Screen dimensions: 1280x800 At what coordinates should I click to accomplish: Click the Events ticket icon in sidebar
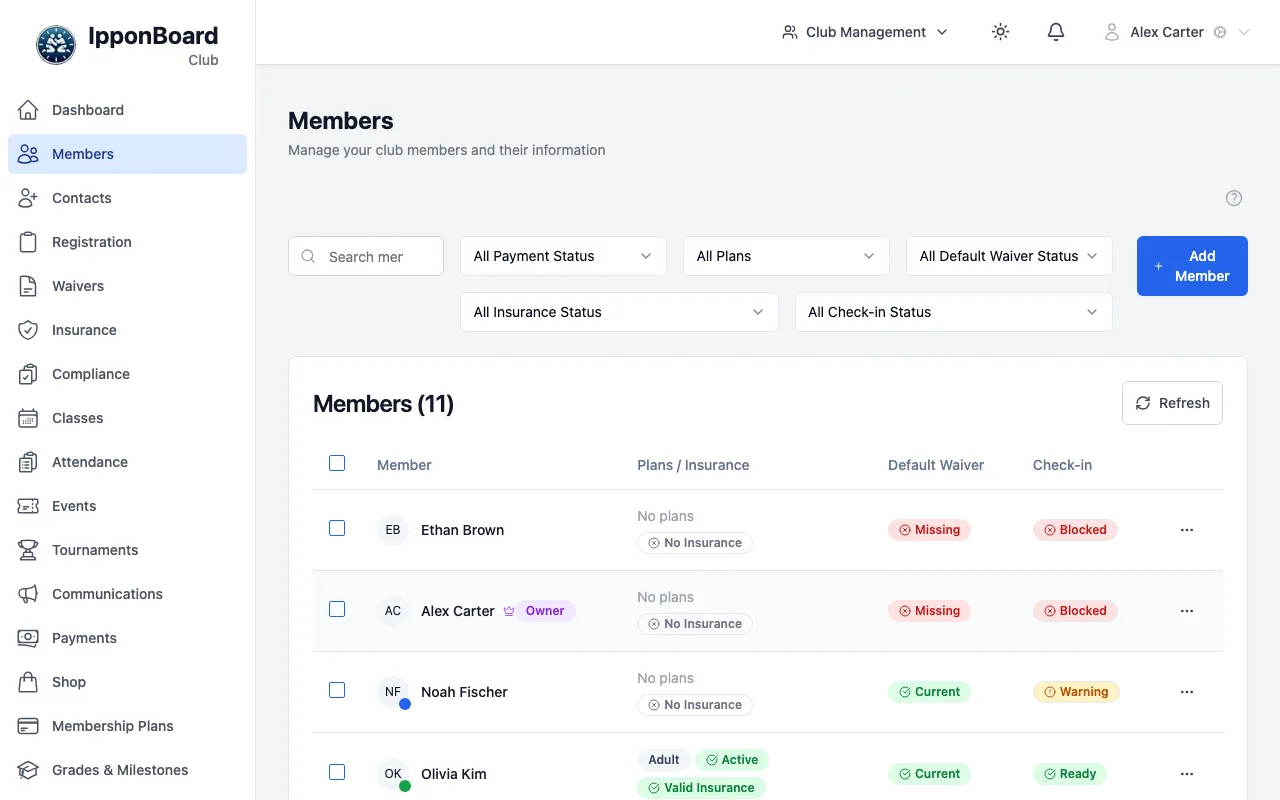coord(28,506)
